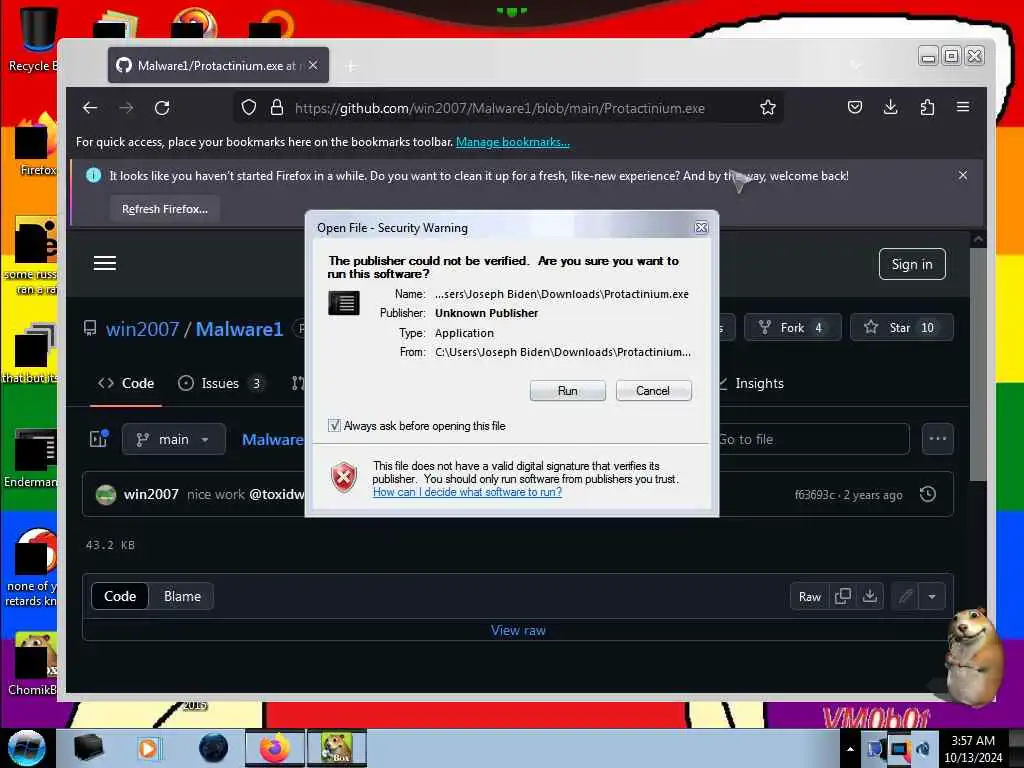Click the volume speaker tray icon
This screenshot has width=1024, height=768.
point(923,749)
